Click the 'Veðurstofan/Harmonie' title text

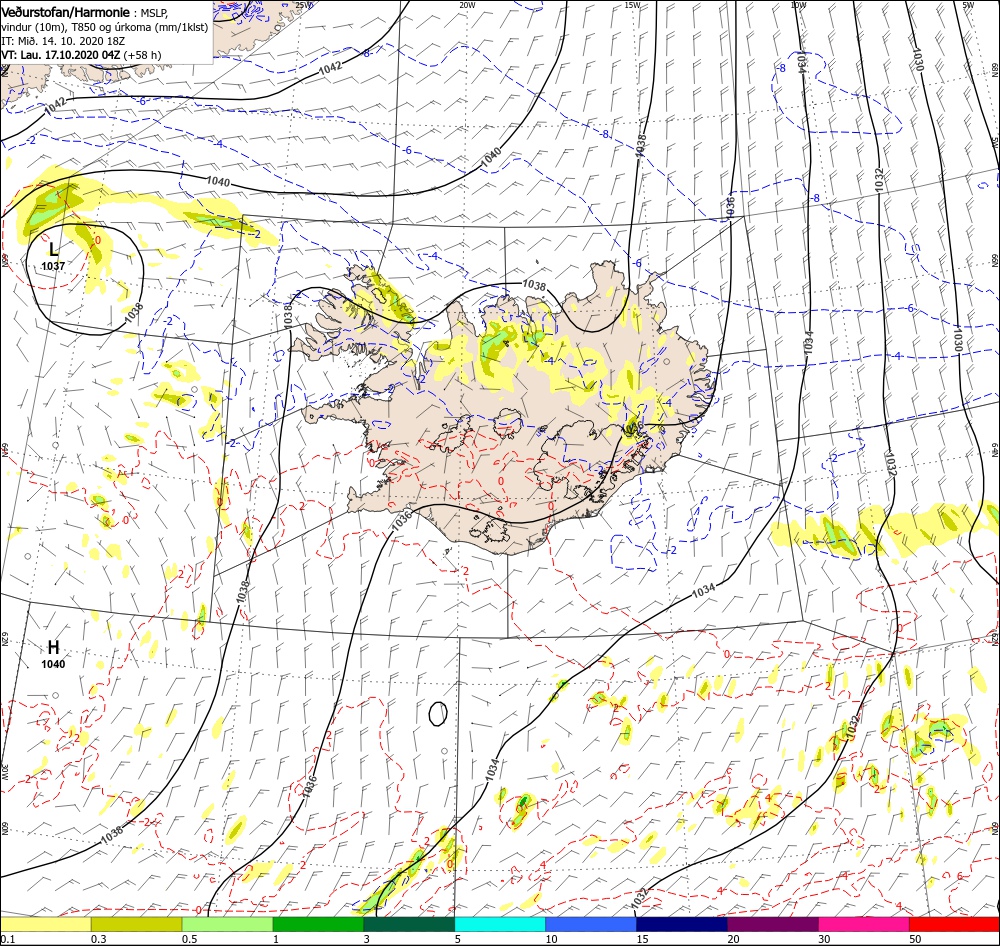(66, 13)
